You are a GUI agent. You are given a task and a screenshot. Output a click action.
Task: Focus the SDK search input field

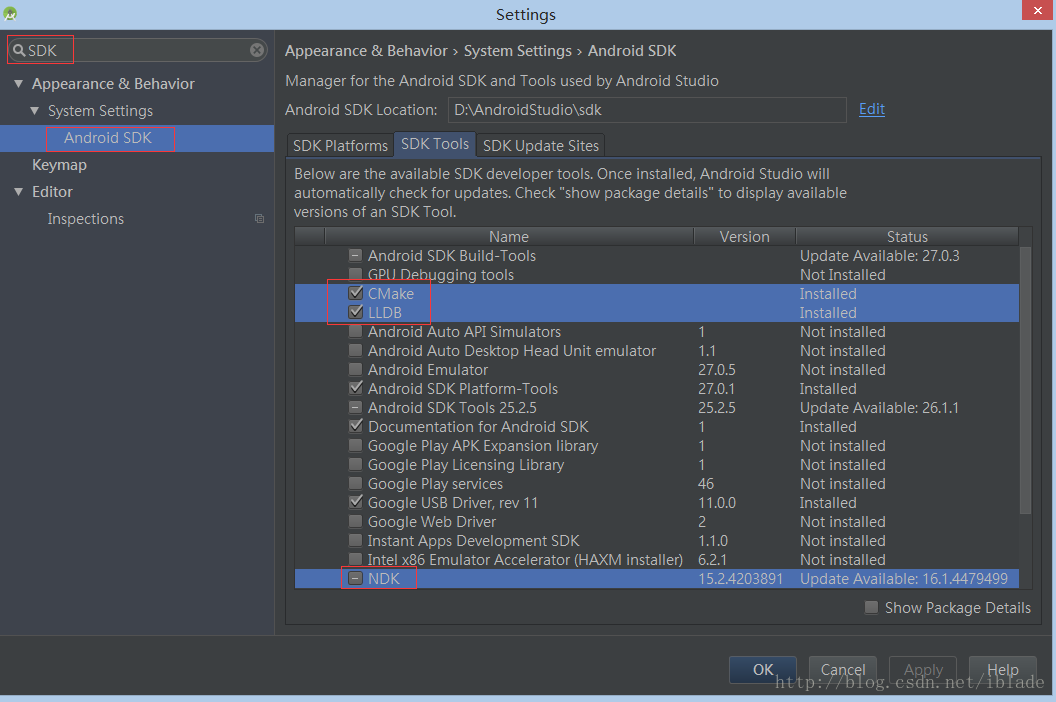[x=137, y=51]
